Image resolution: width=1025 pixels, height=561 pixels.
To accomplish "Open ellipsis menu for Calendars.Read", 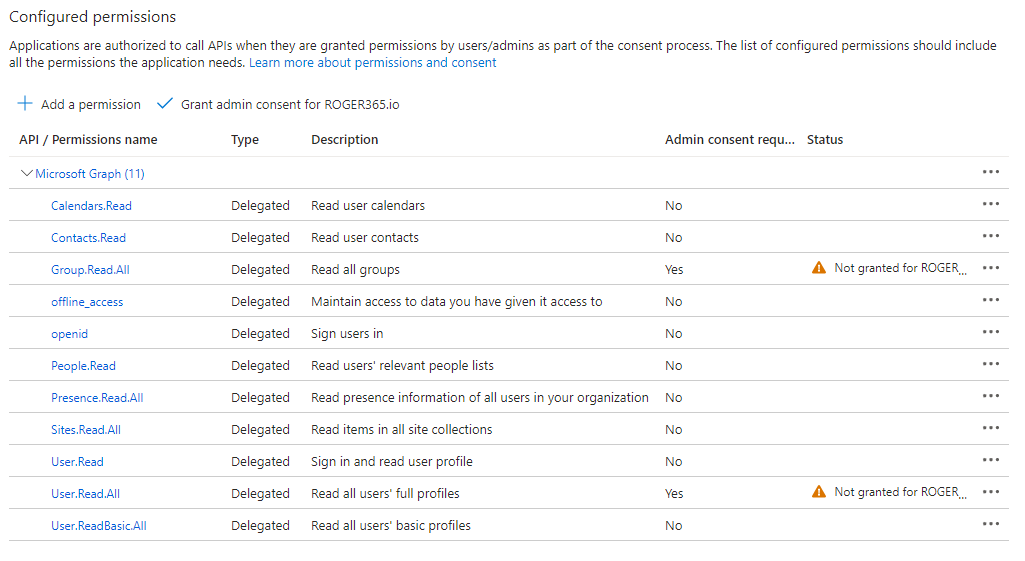I will click(x=990, y=204).
